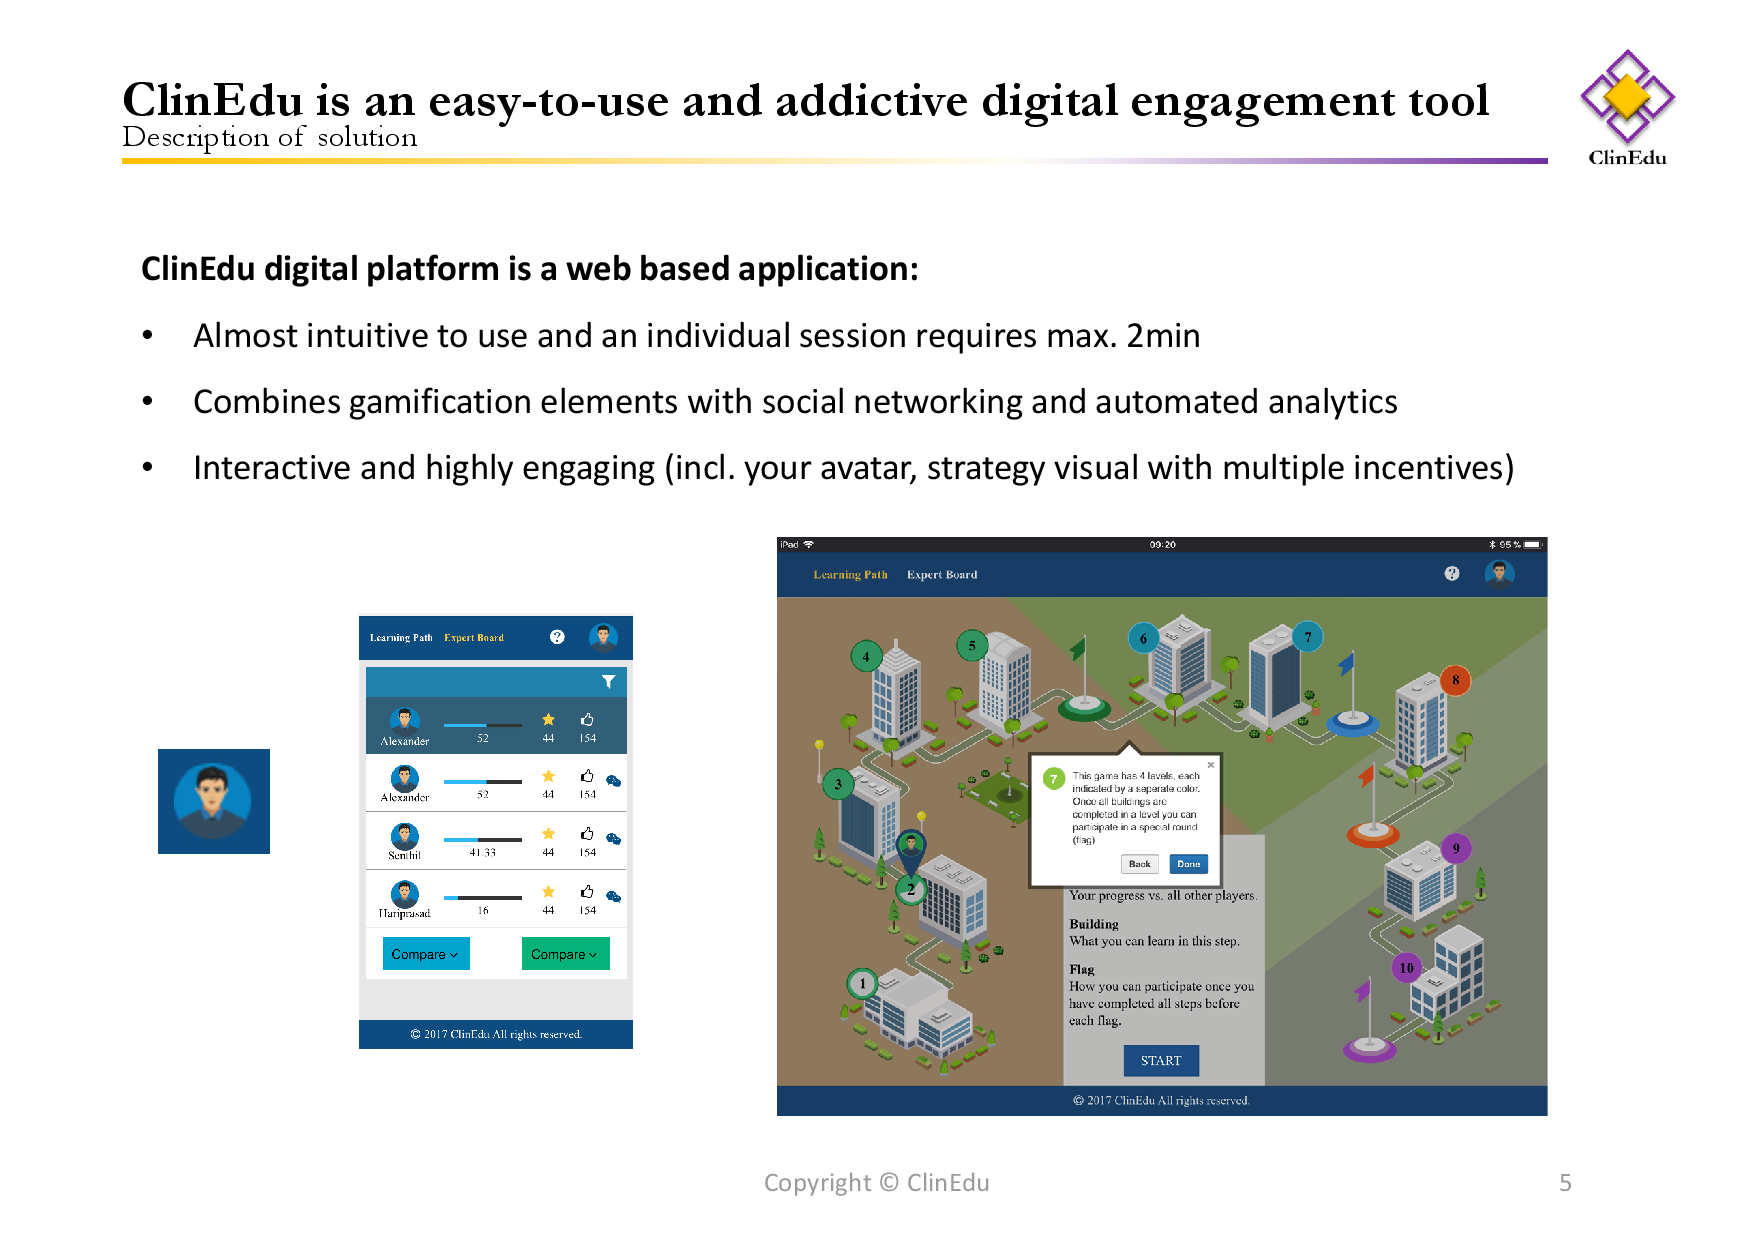Click Senthil's avatar on Expert Board
This screenshot has height=1240, width=1754.
coord(405,836)
